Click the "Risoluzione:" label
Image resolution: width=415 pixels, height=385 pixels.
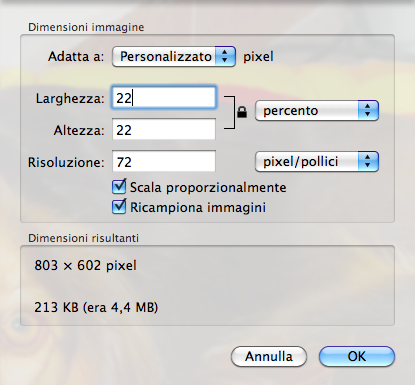pos(66,162)
